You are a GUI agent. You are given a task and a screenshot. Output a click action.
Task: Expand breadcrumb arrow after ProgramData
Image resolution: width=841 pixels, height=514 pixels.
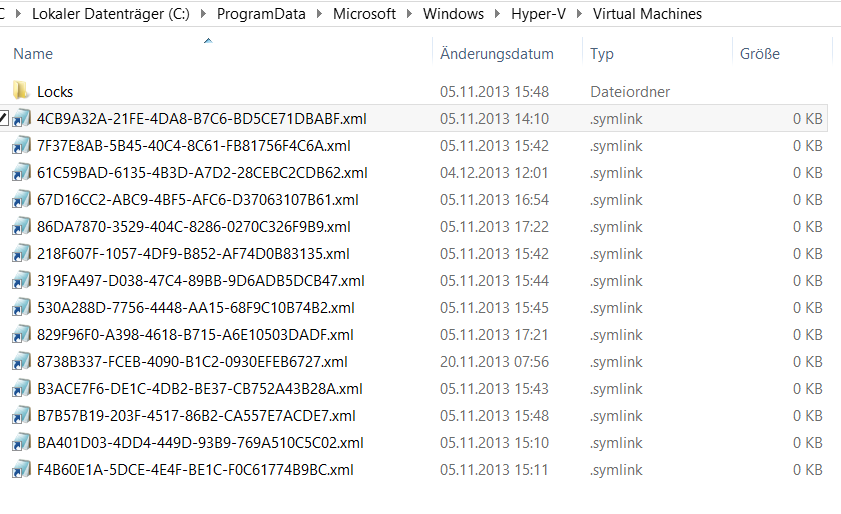coord(319,13)
